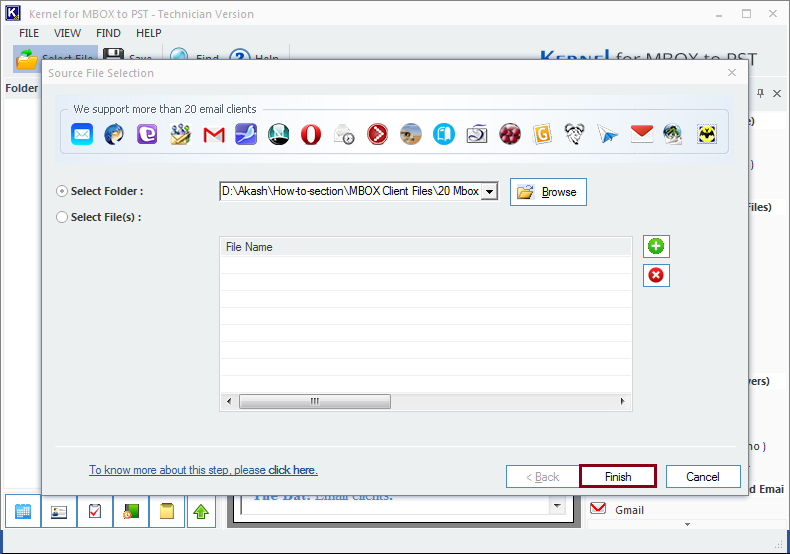Choose the Select Folder radio button

(x=61, y=191)
